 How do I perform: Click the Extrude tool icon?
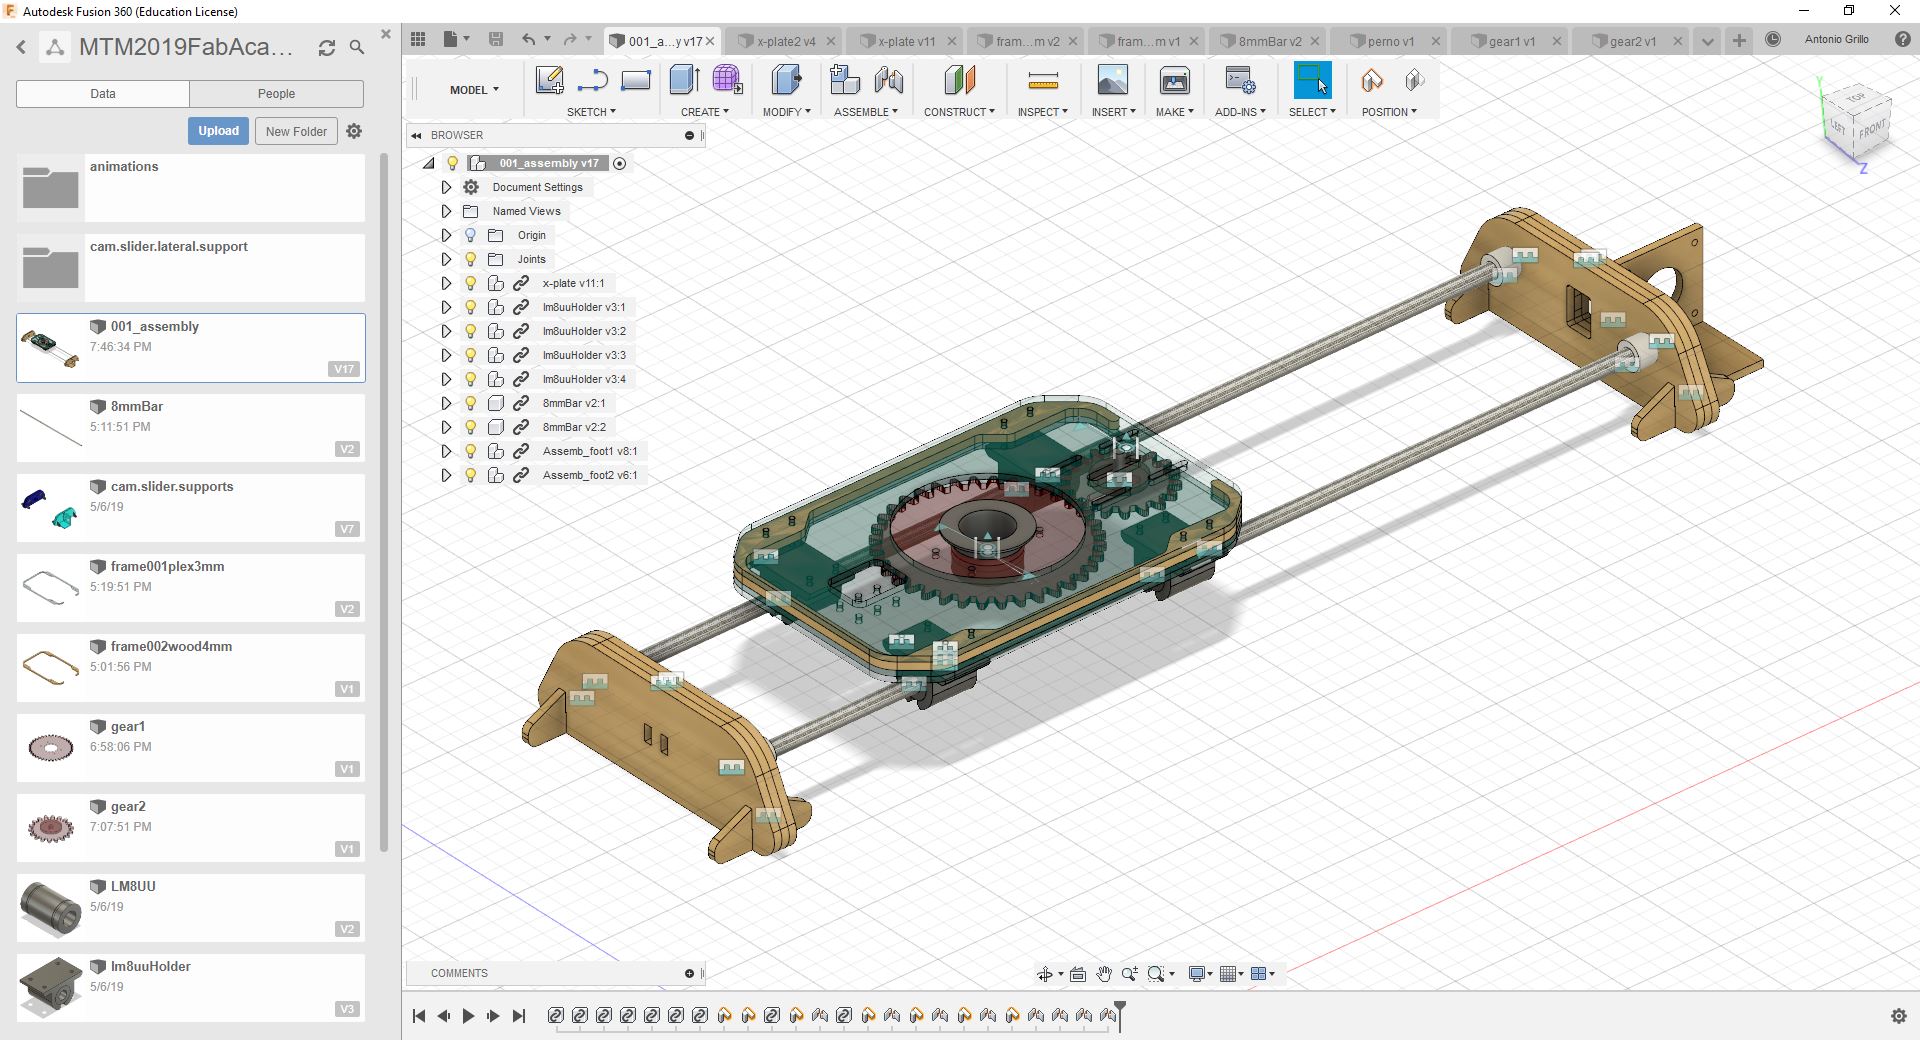click(x=684, y=80)
